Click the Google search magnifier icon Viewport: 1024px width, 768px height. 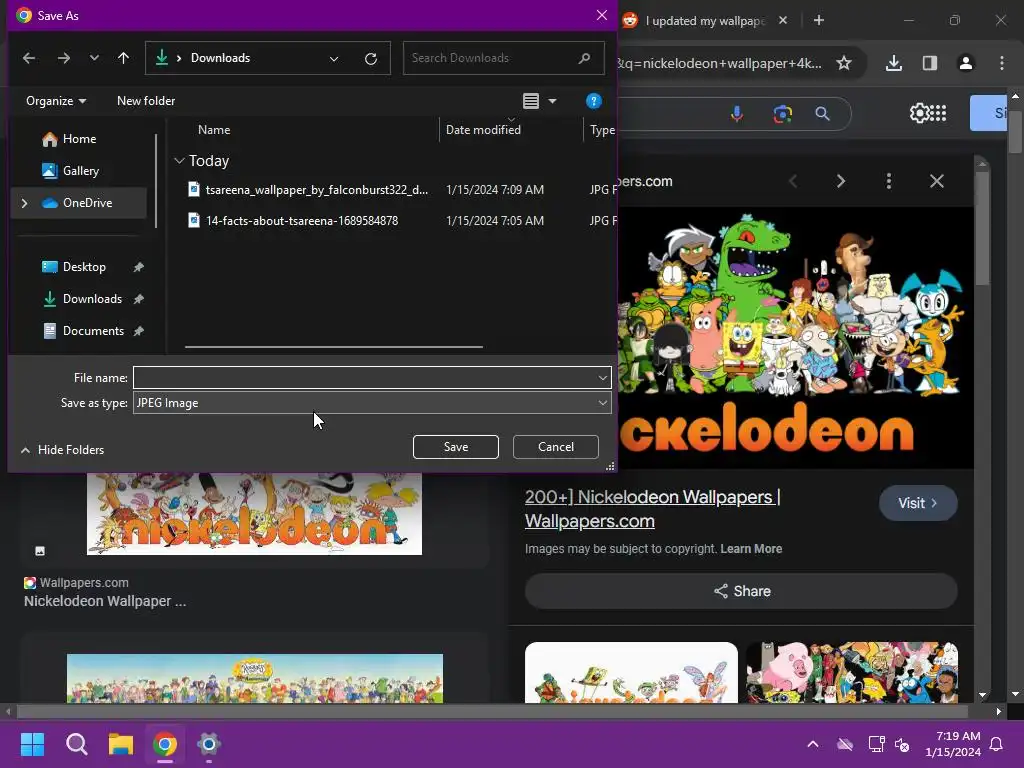pos(823,114)
